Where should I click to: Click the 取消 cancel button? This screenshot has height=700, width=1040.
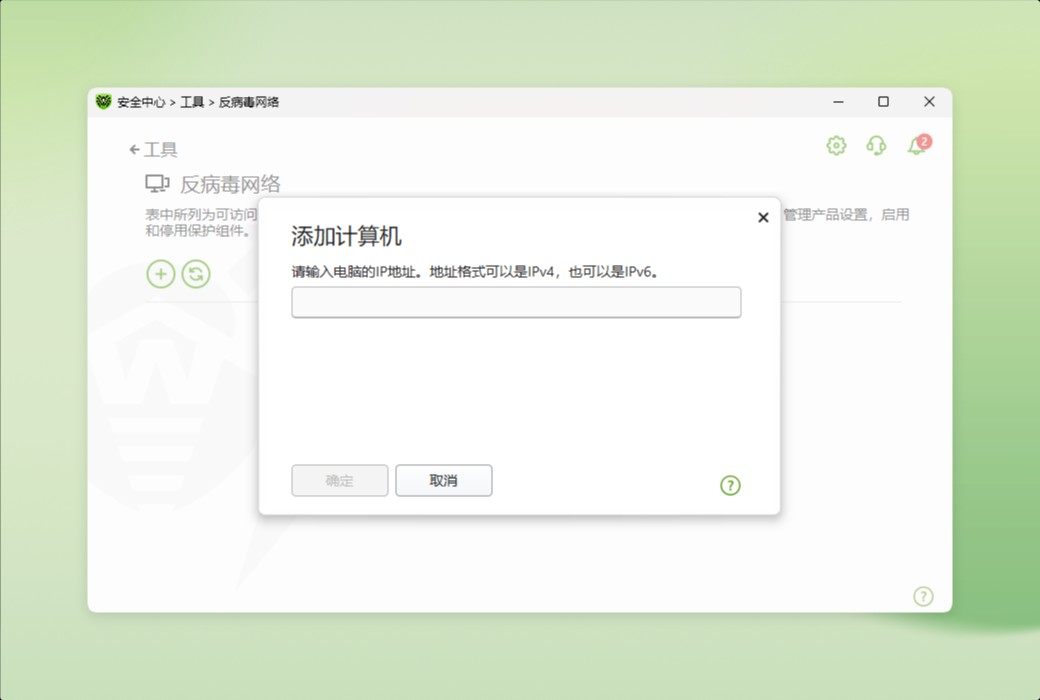(443, 480)
